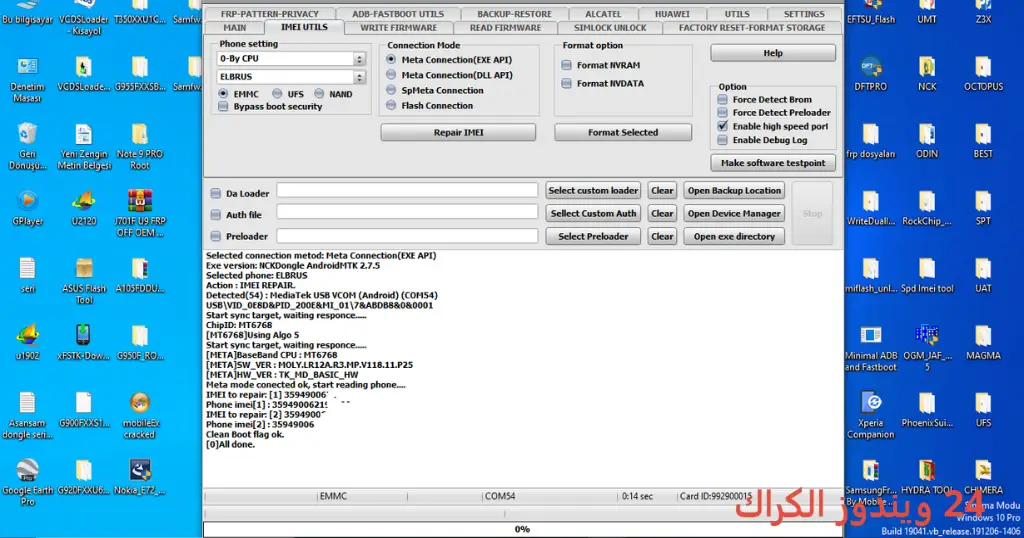Screen dimensions: 1024x538
Task: Switch to the MAIN tab
Action: click(234, 28)
